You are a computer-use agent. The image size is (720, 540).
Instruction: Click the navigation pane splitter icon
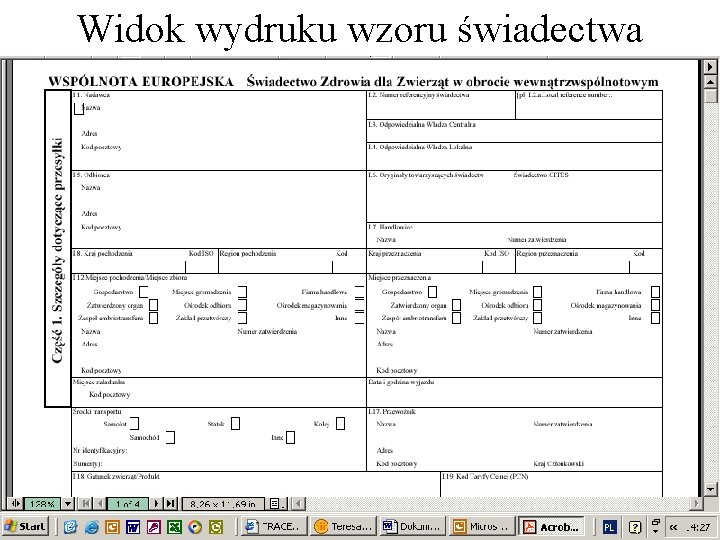pos(15,504)
